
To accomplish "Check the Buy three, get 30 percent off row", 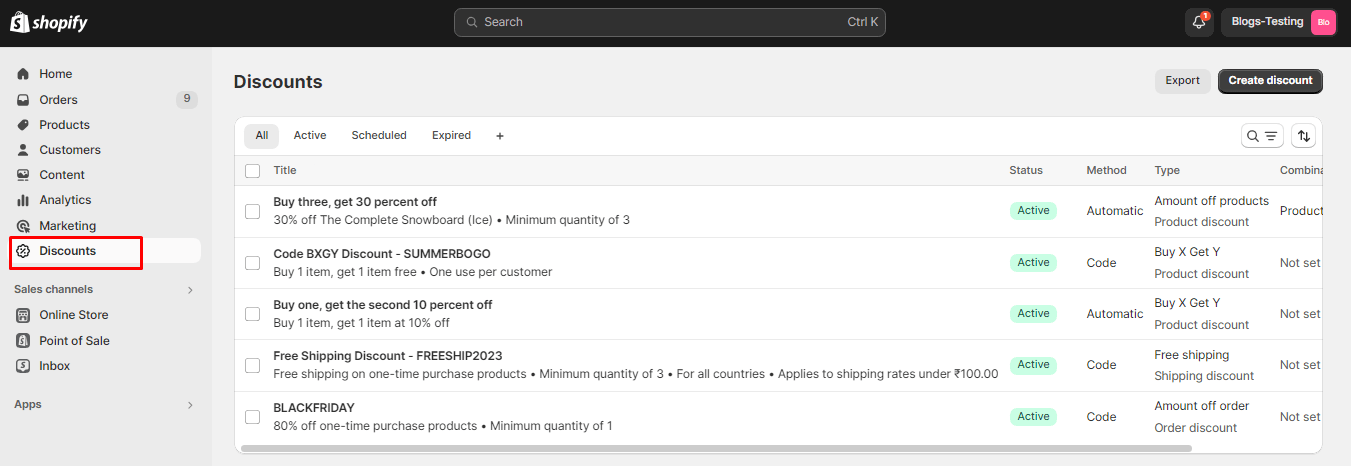I will [x=253, y=211].
